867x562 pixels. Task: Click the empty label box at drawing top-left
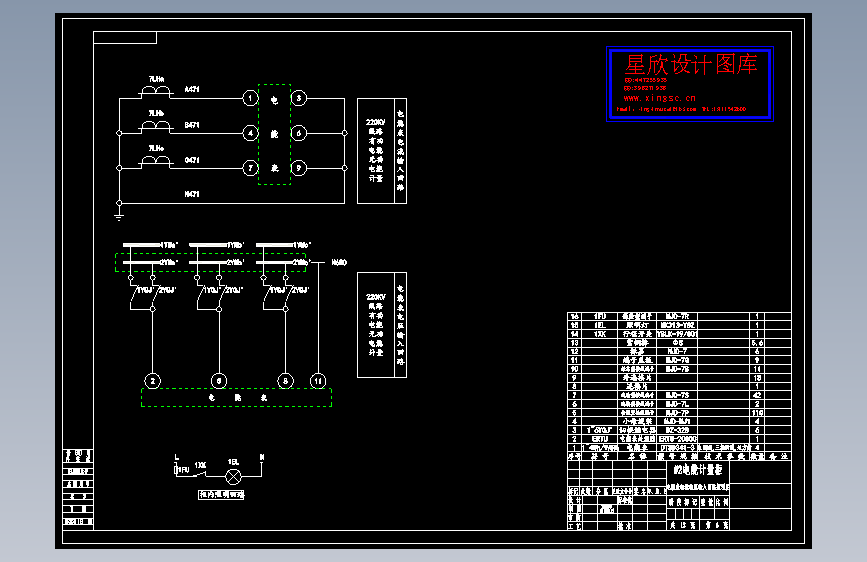pyautogui.click(x=125, y=38)
